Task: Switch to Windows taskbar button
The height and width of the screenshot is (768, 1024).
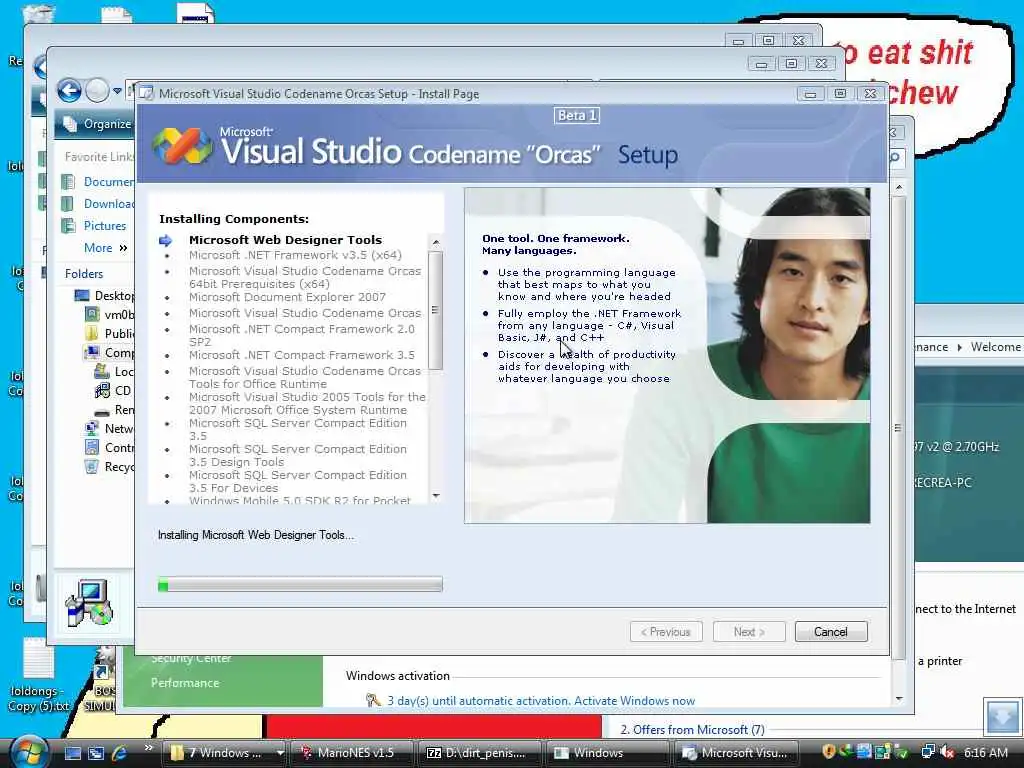Action: click(x=606, y=753)
